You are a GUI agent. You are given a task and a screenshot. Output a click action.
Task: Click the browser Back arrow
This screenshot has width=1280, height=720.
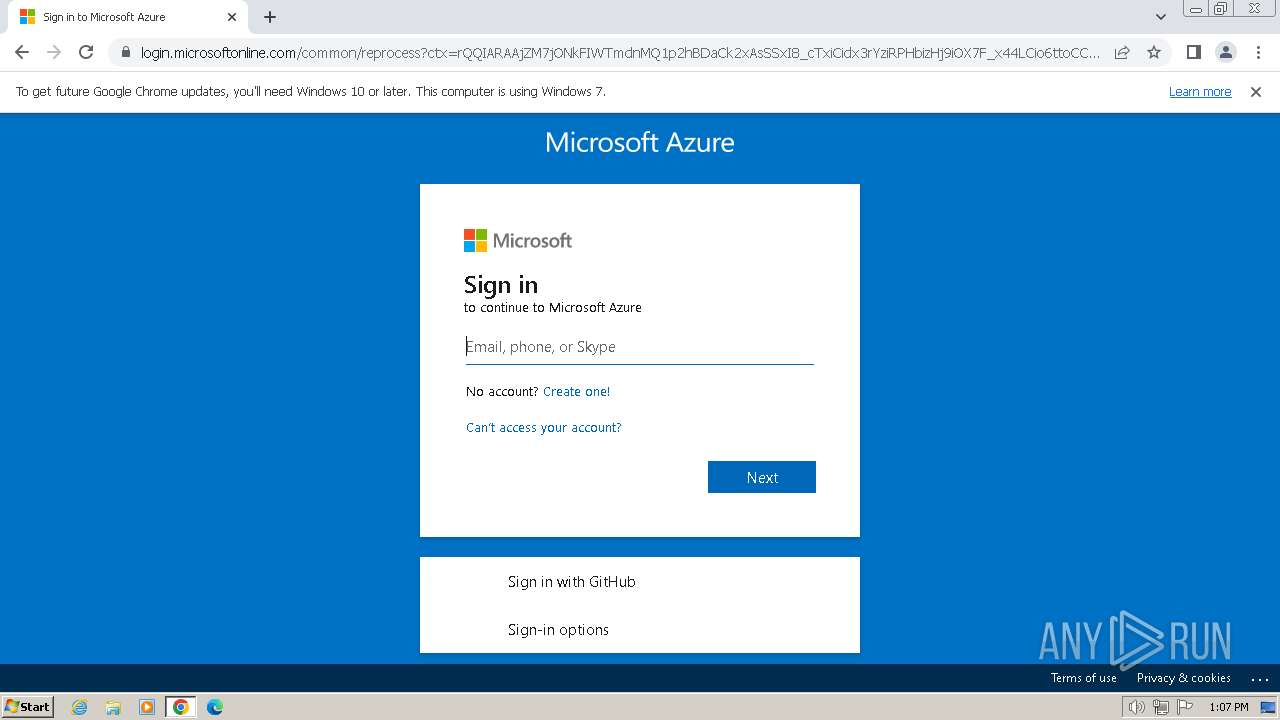point(22,52)
